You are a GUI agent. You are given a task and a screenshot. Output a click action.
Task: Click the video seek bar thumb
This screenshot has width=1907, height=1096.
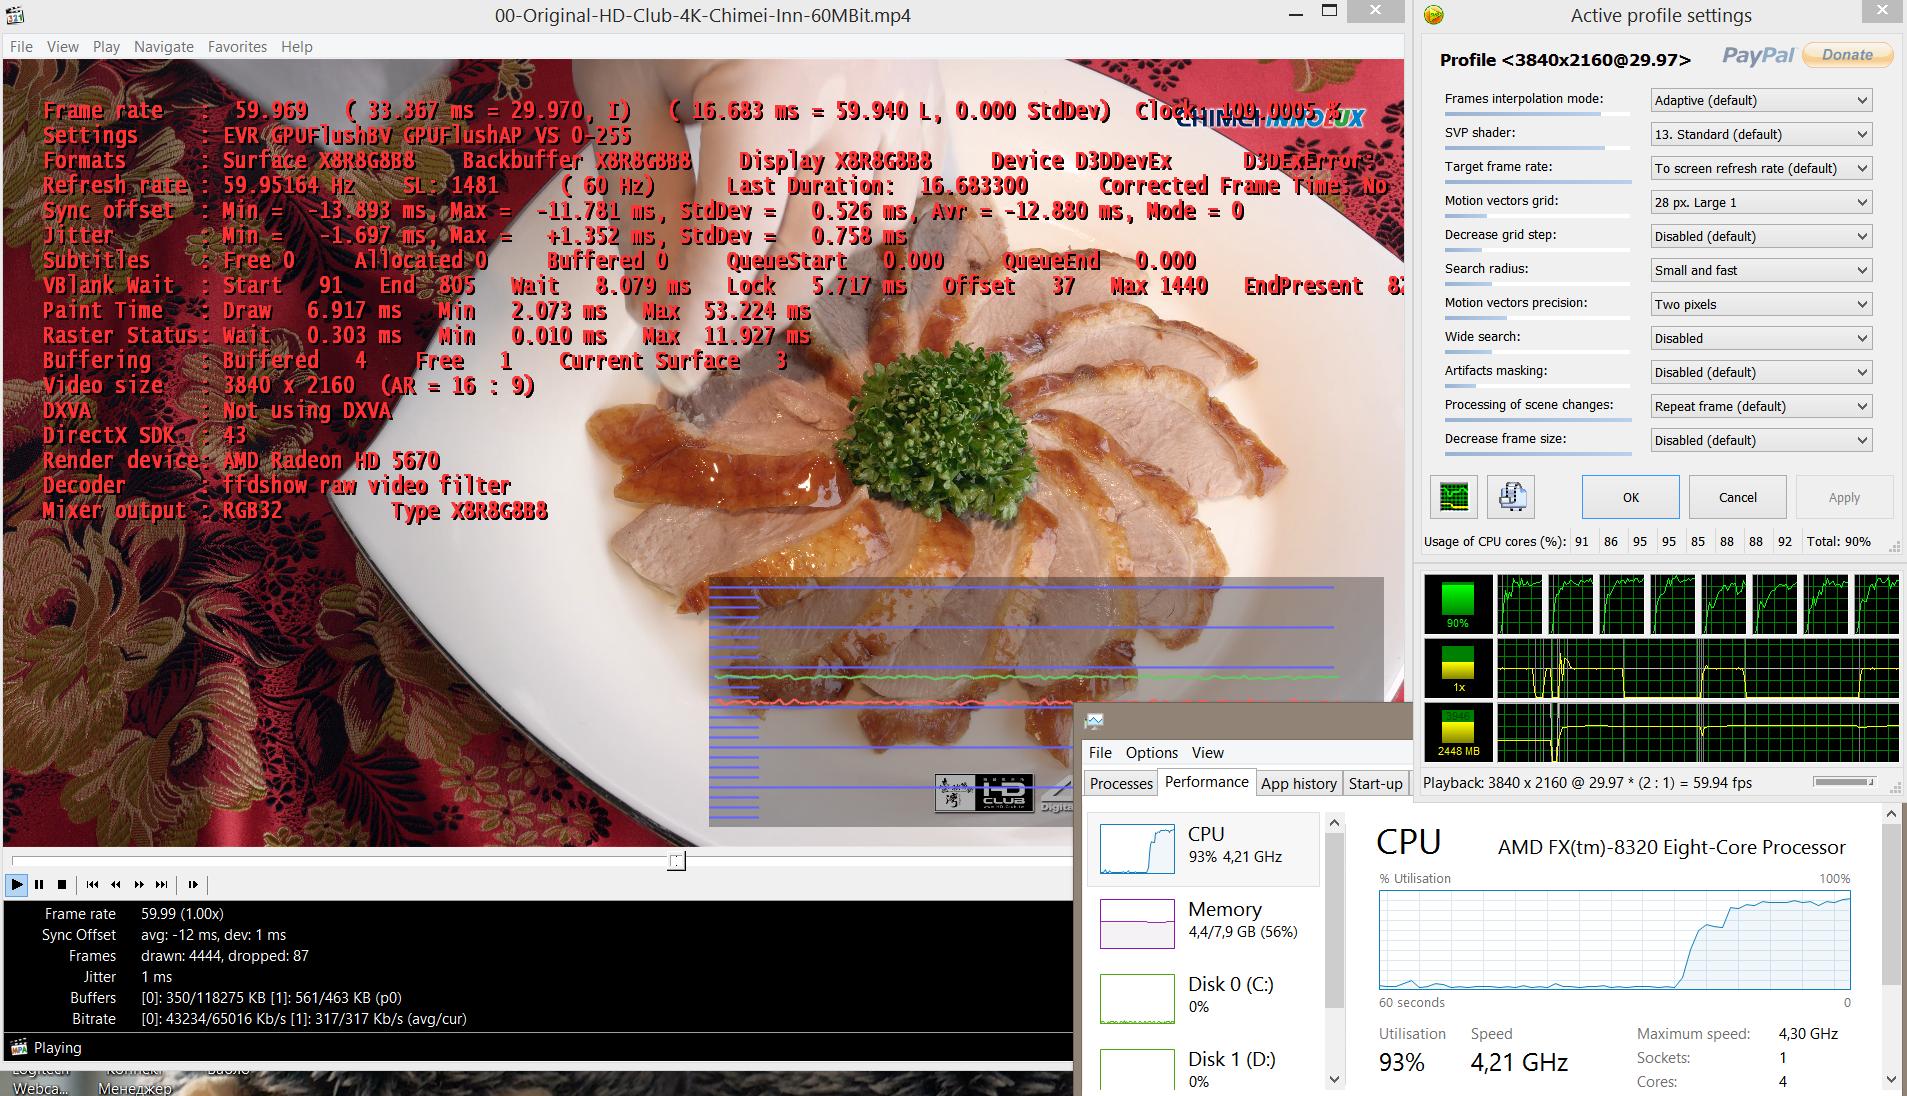[677, 861]
